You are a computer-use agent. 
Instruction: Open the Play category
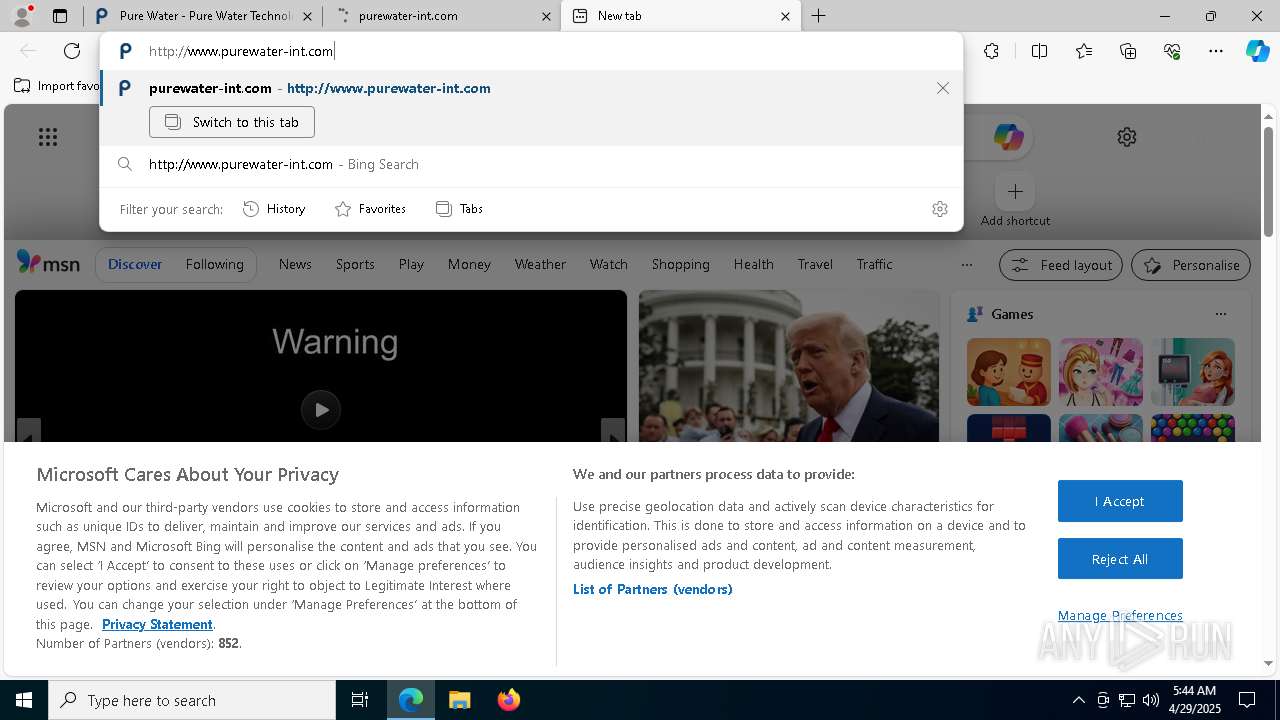tap(411, 264)
